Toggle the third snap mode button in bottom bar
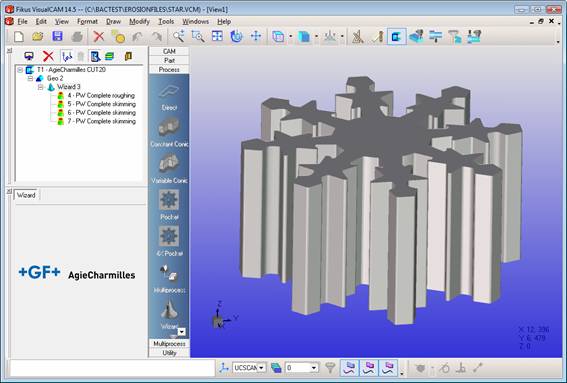This screenshot has height=383, width=567. 388,368
